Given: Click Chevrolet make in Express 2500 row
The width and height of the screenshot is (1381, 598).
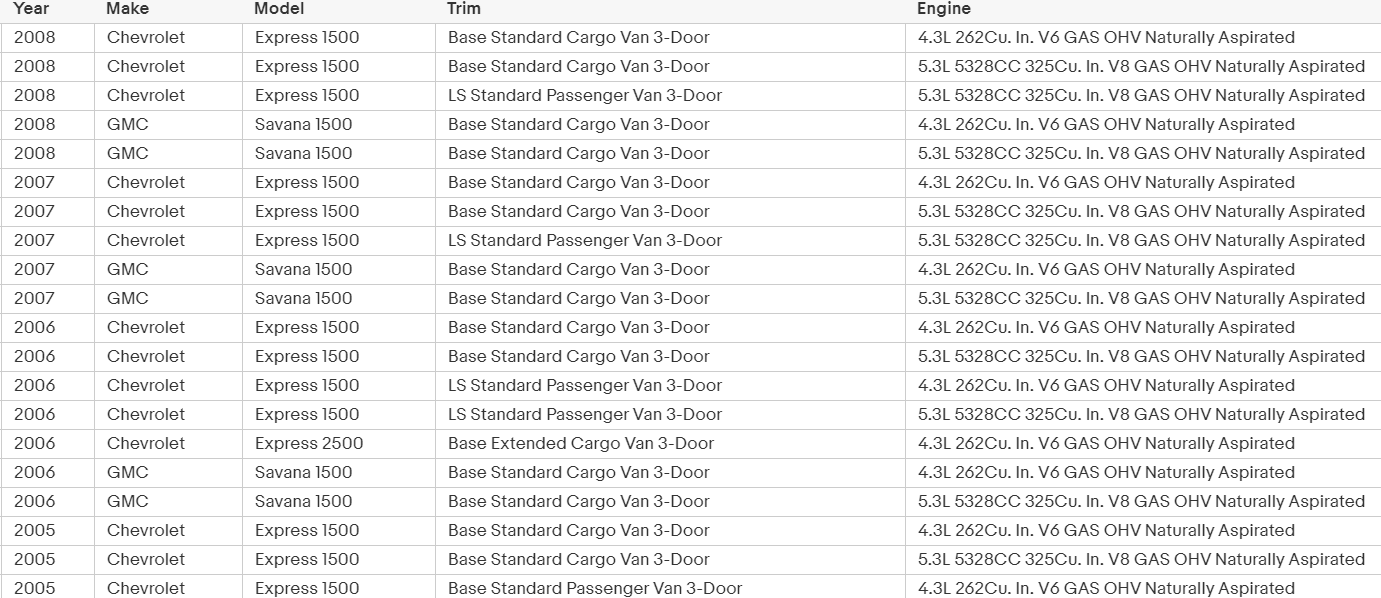Looking at the screenshot, I should click(x=146, y=443).
